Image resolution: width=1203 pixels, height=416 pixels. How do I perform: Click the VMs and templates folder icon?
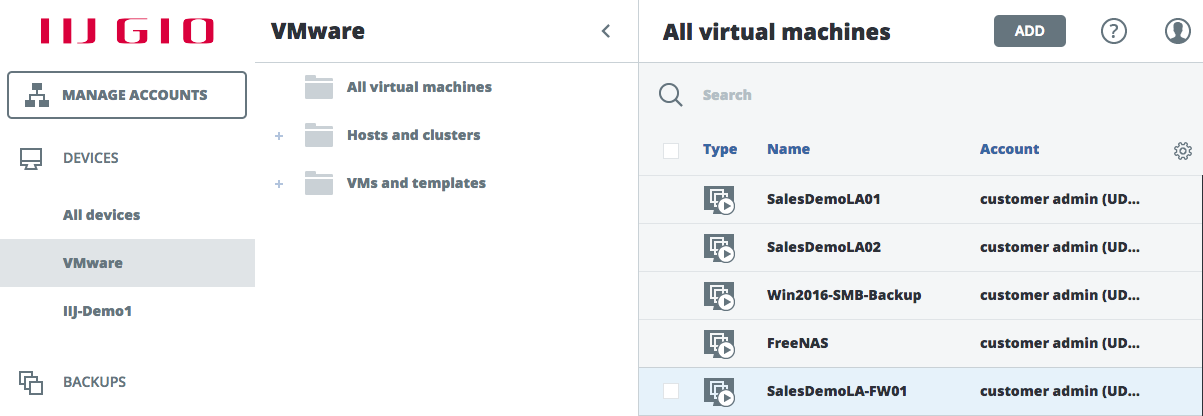coord(319,183)
